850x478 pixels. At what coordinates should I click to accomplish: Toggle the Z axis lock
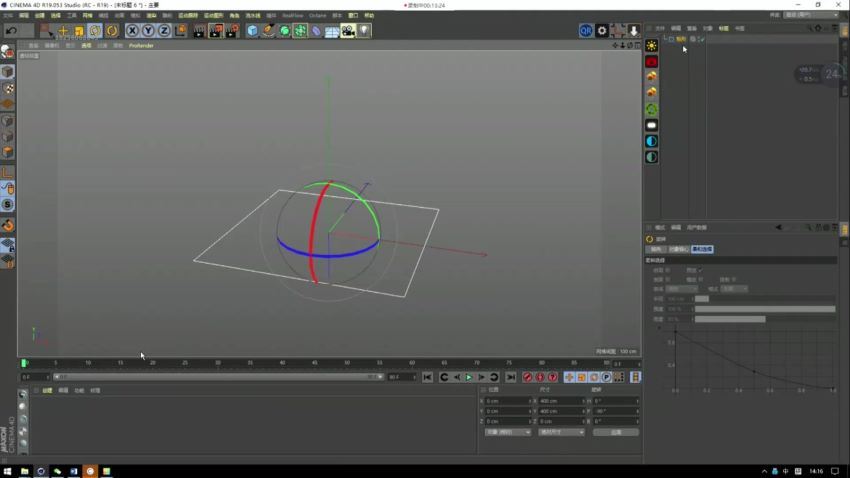coord(164,31)
